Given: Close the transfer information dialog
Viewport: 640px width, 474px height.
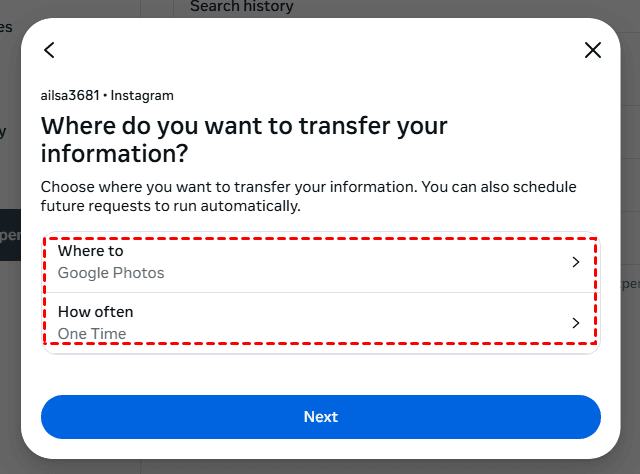Looking at the screenshot, I should (x=593, y=50).
